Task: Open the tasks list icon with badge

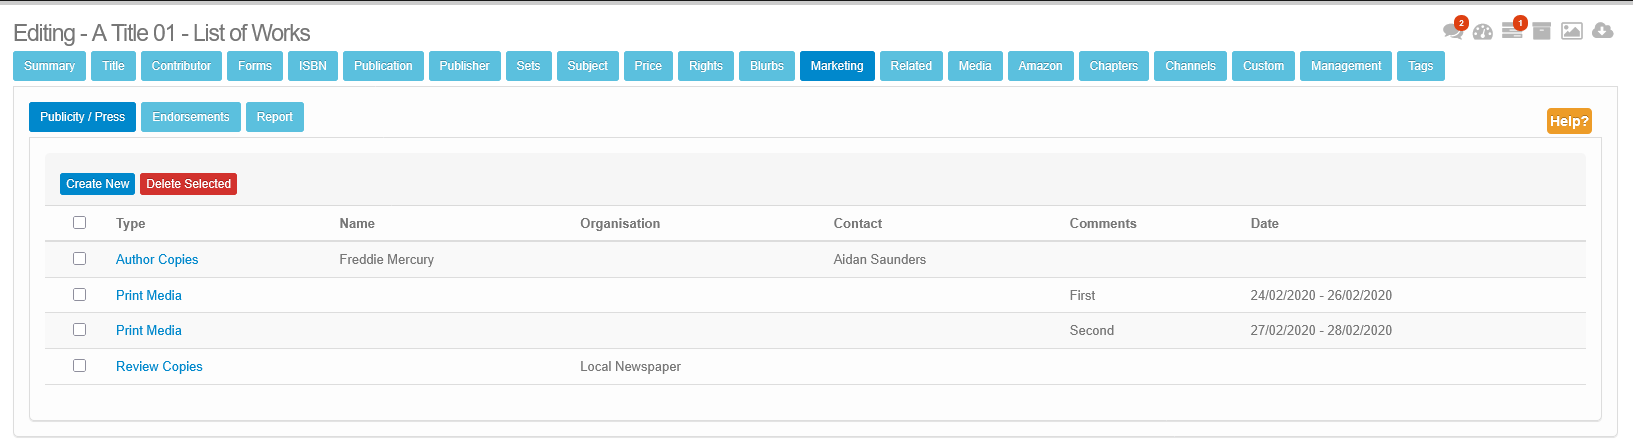Action: point(1512,31)
